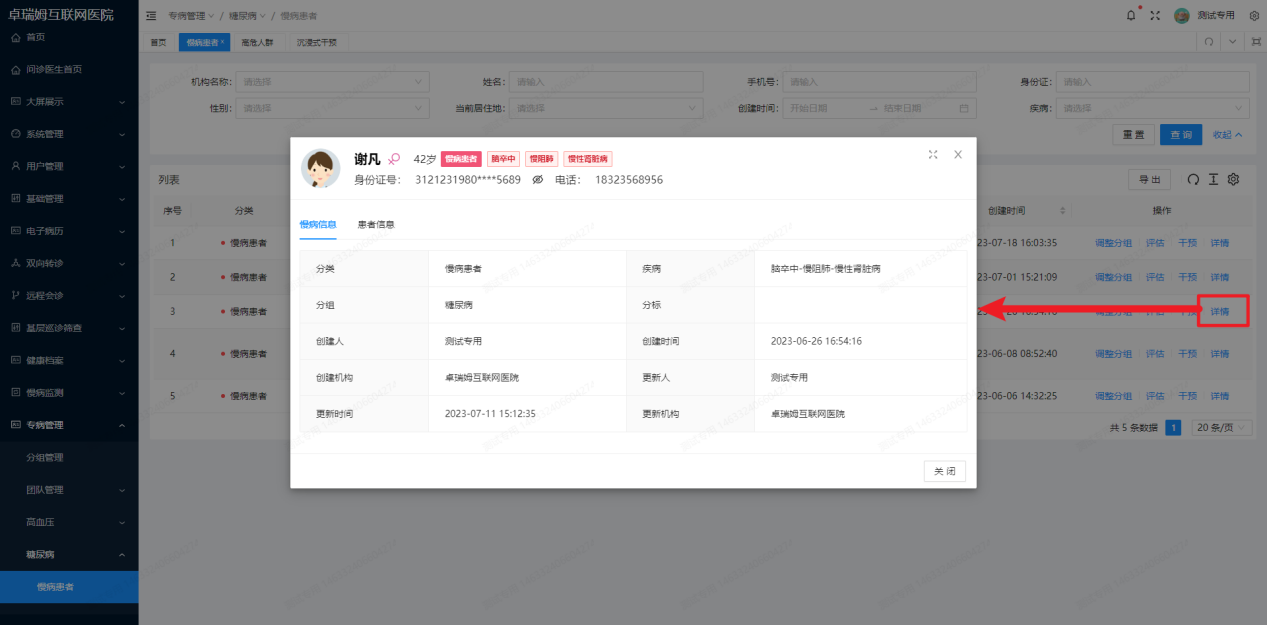Screen dimensions: 1267x625
Task: Open 团队管理 submenu in sidebar
Action: [x=69, y=490]
